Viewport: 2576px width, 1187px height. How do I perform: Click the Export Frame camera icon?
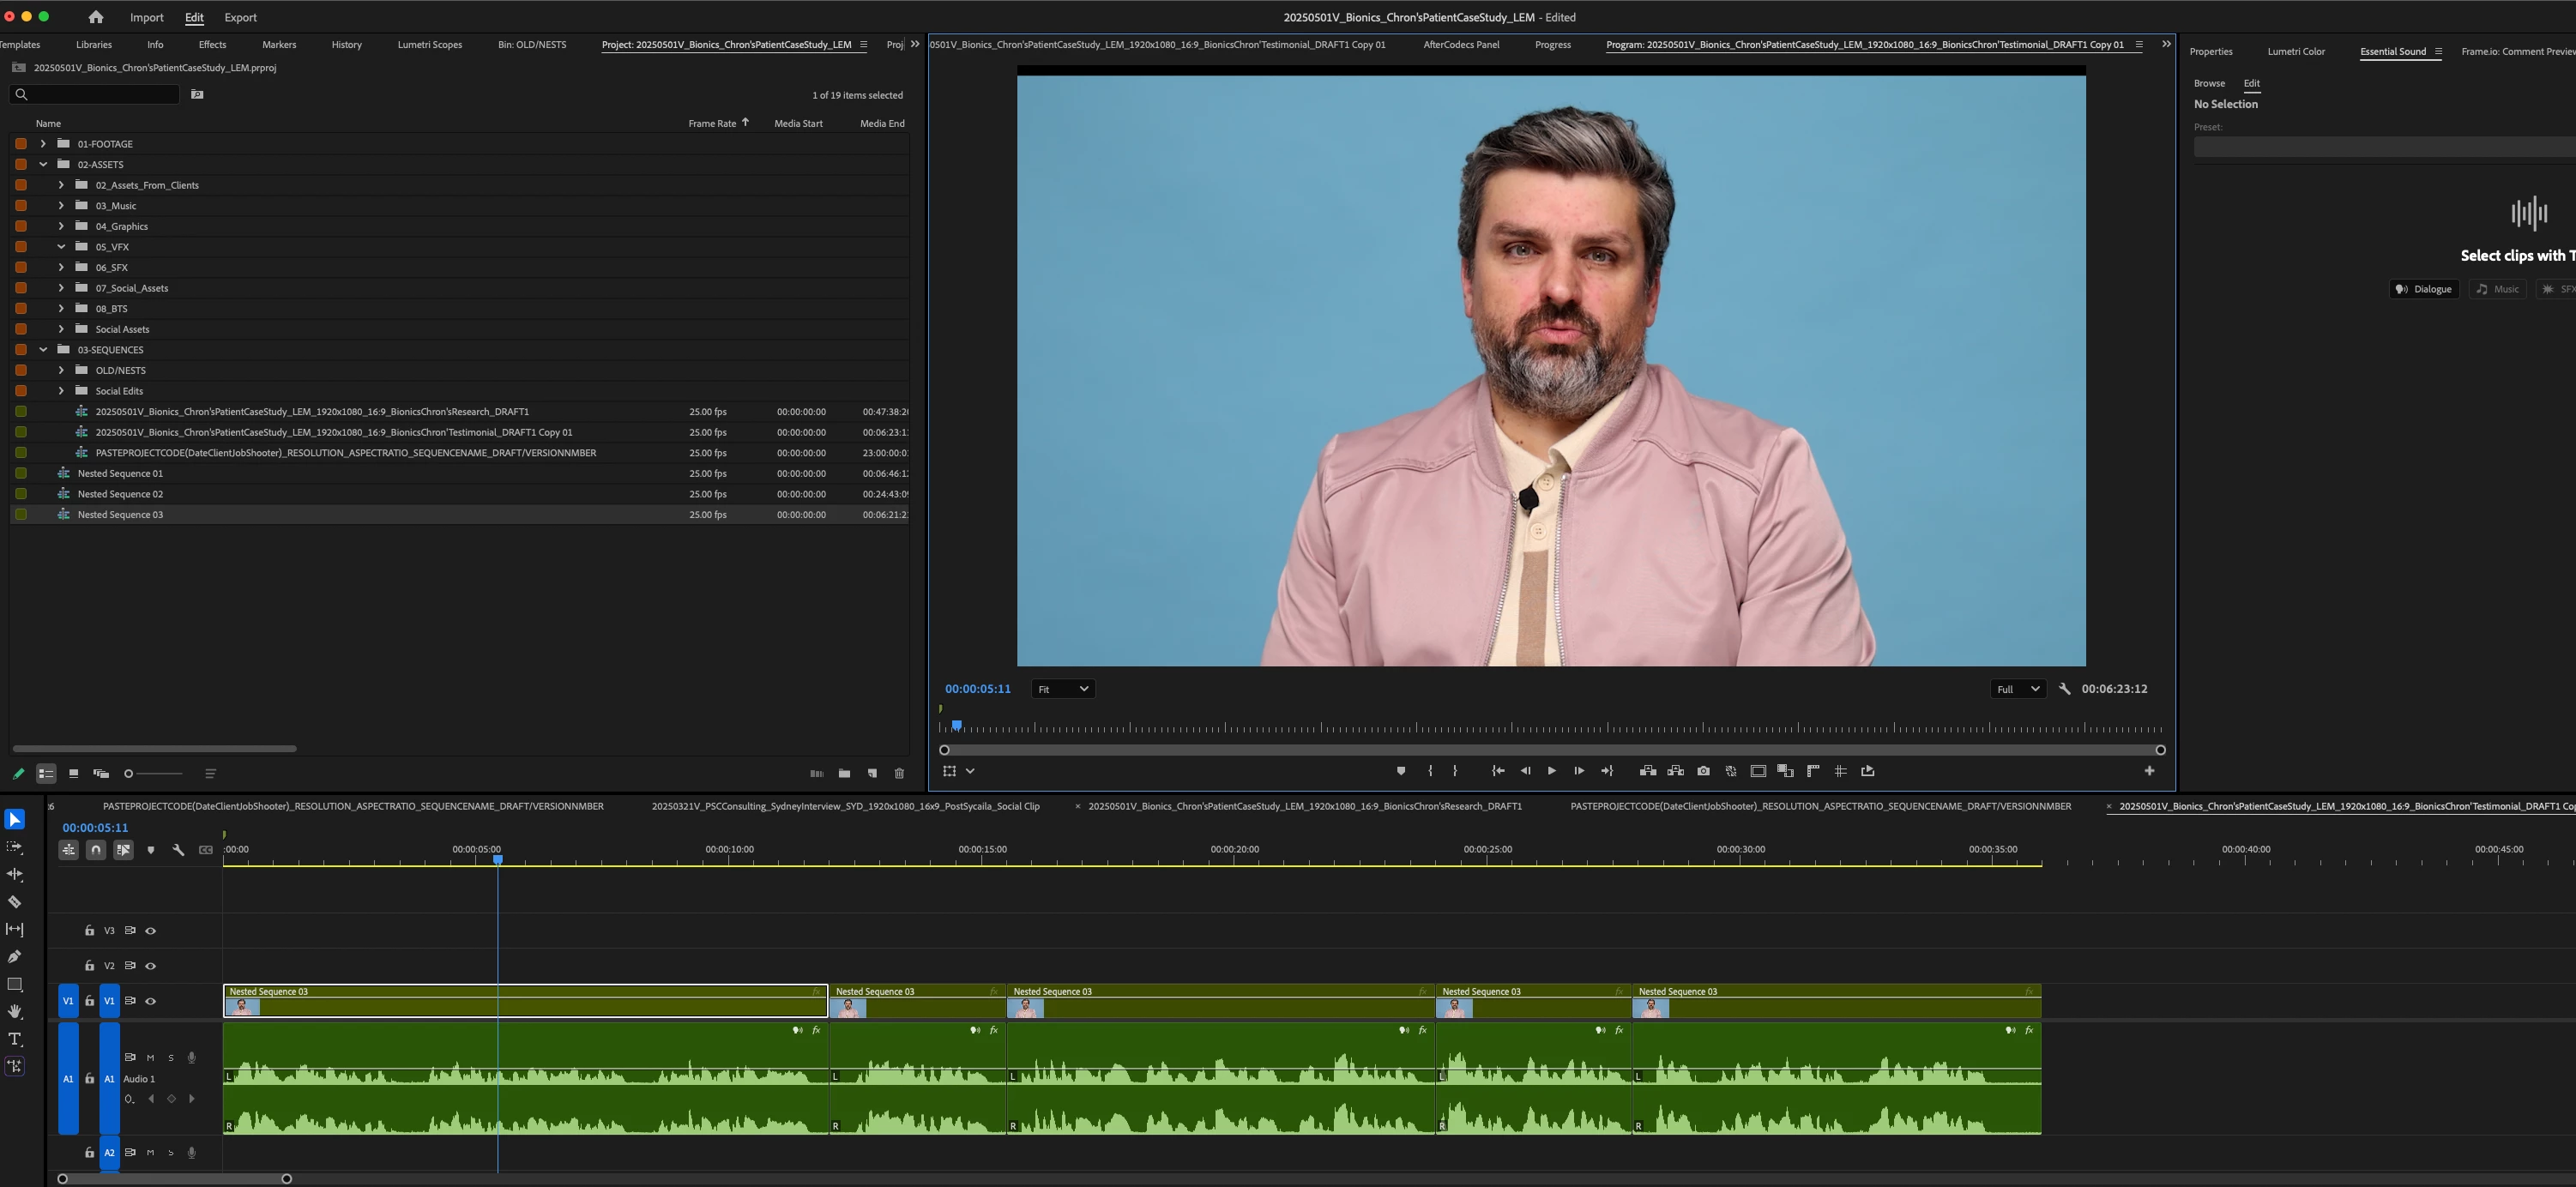(1703, 771)
